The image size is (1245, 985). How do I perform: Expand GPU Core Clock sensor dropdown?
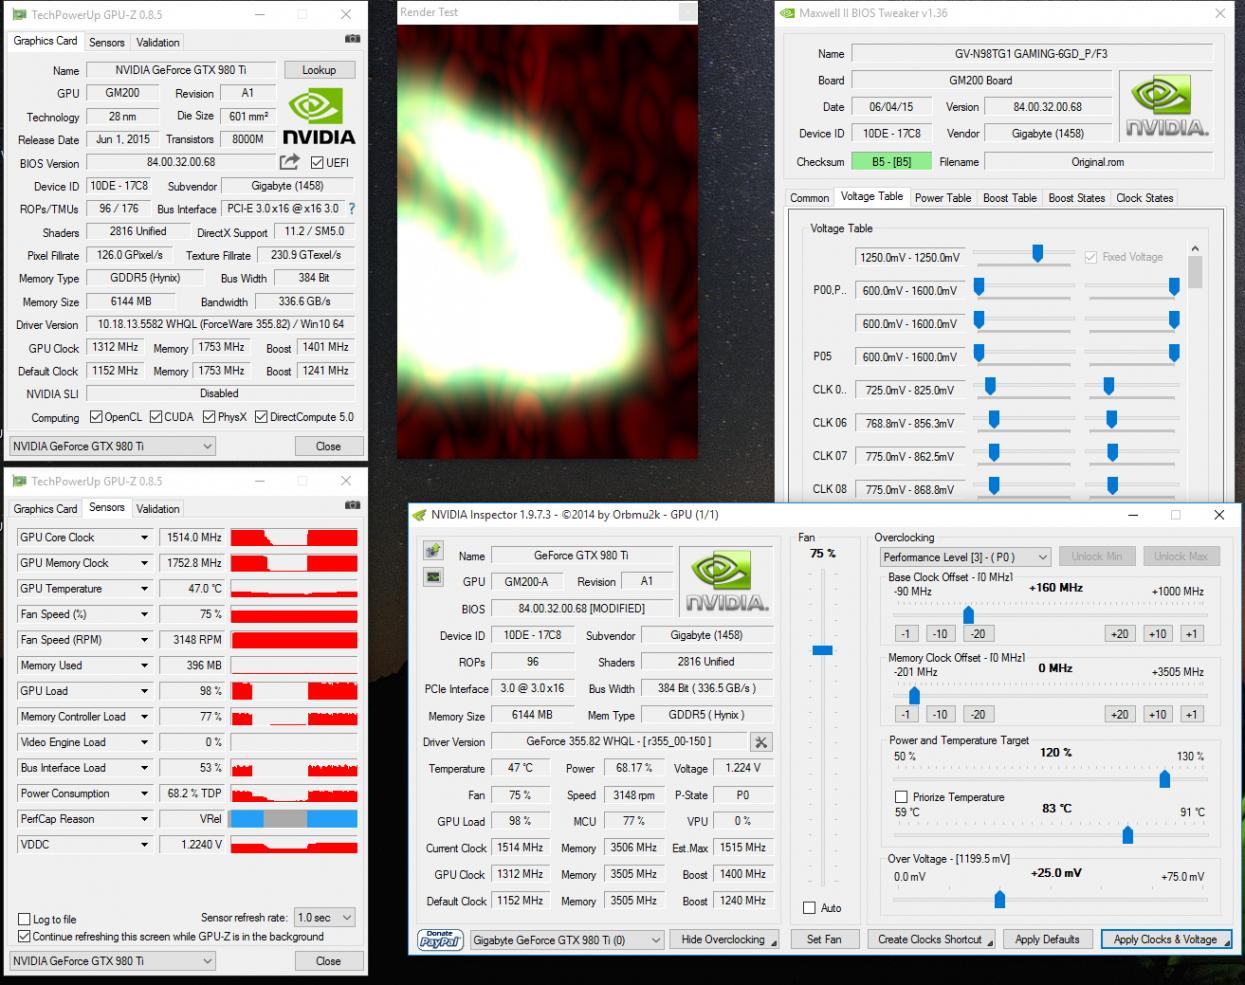(x=144, y=538)
